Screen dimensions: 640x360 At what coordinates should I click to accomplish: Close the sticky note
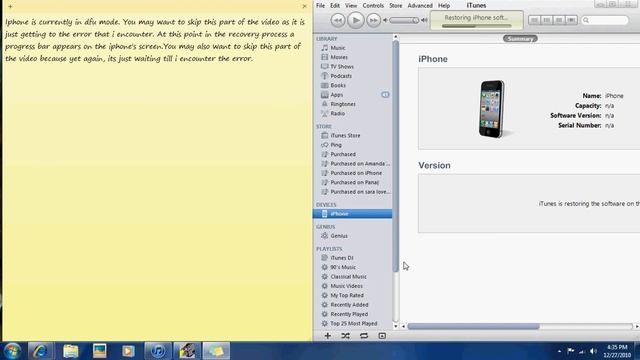tap(304, 6)
